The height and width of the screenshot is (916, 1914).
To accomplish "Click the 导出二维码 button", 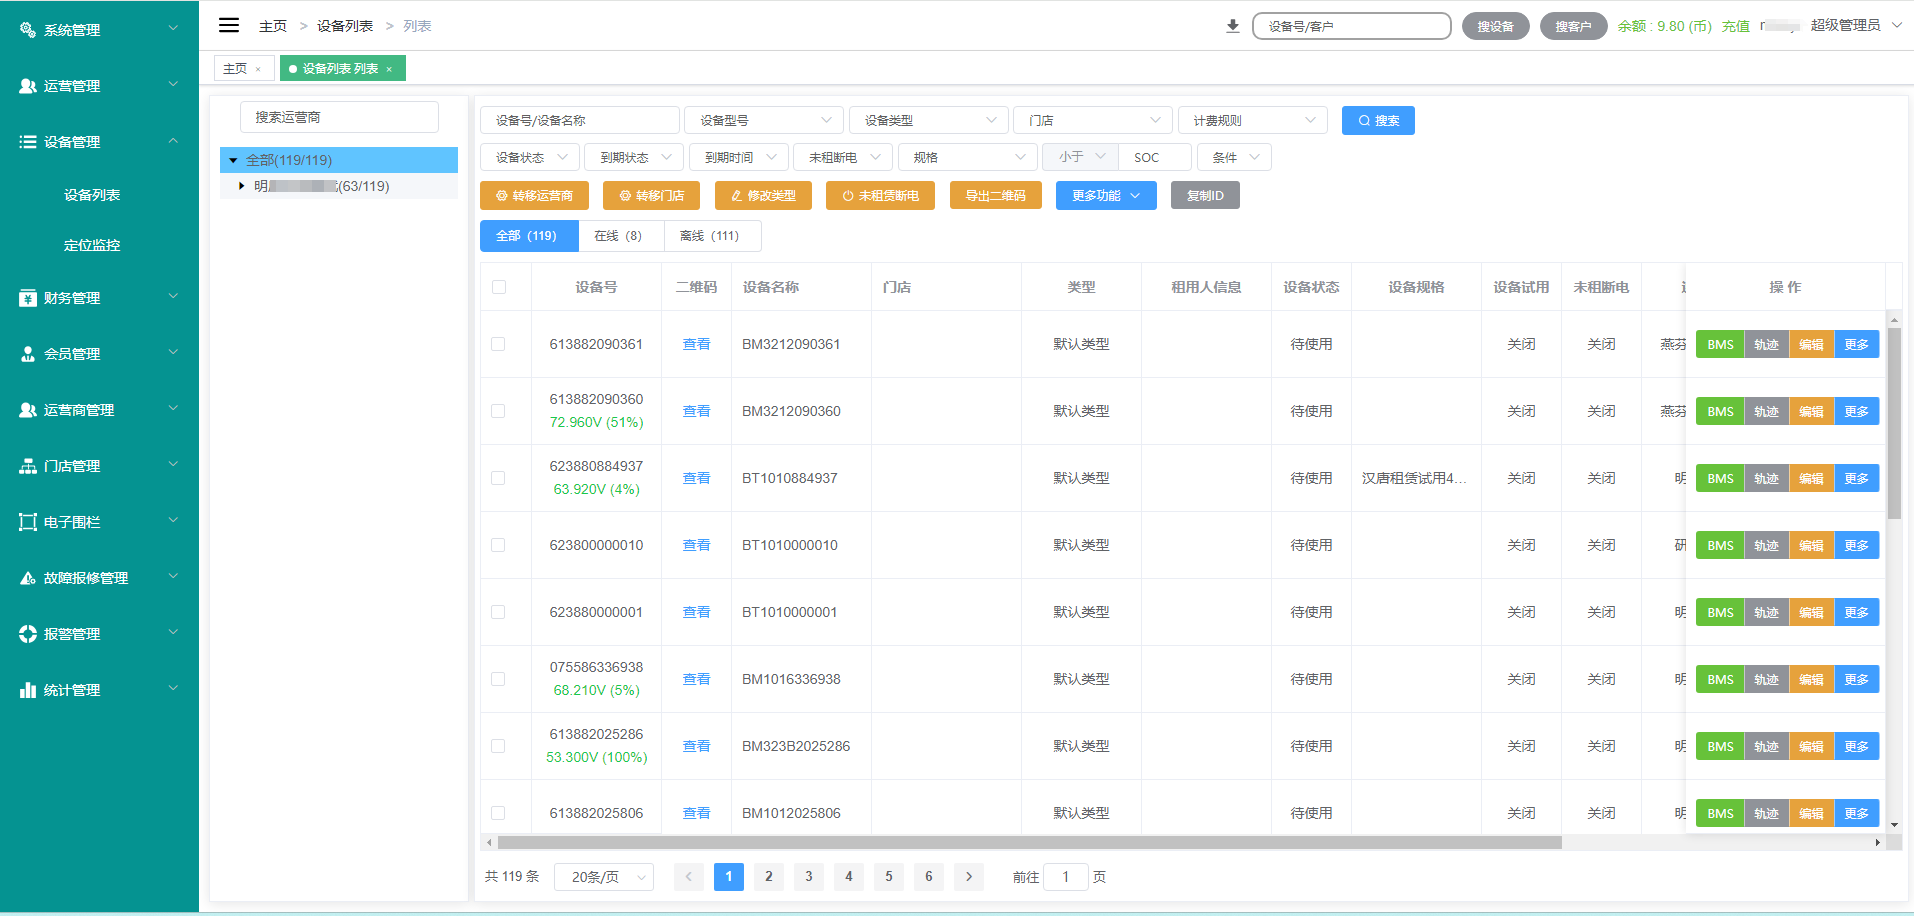I will tap(995, 196).
